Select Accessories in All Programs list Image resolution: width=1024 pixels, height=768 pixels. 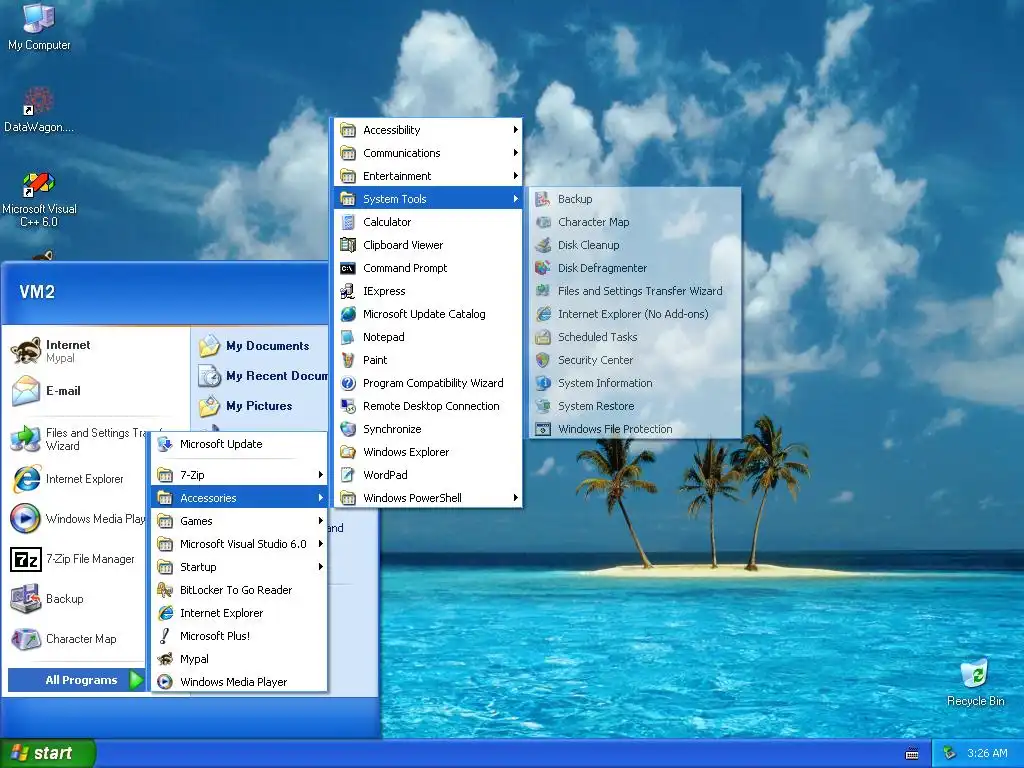tap(239, 498)
